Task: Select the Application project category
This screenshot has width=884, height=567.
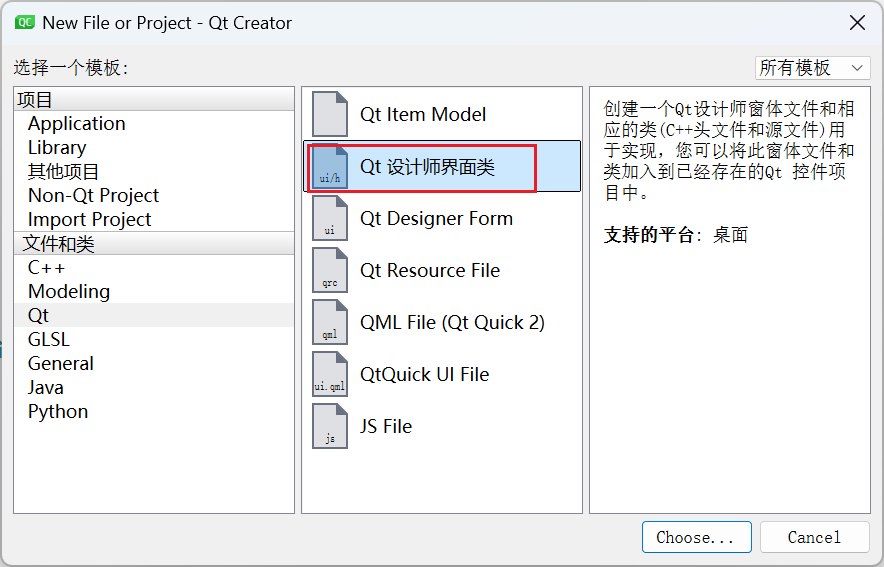Action: [154, 123]
